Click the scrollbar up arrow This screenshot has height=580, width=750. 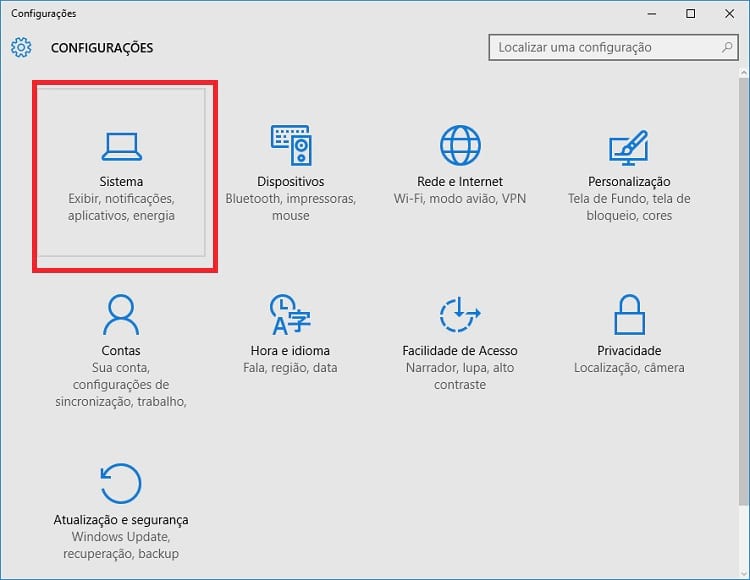[744, 72]
